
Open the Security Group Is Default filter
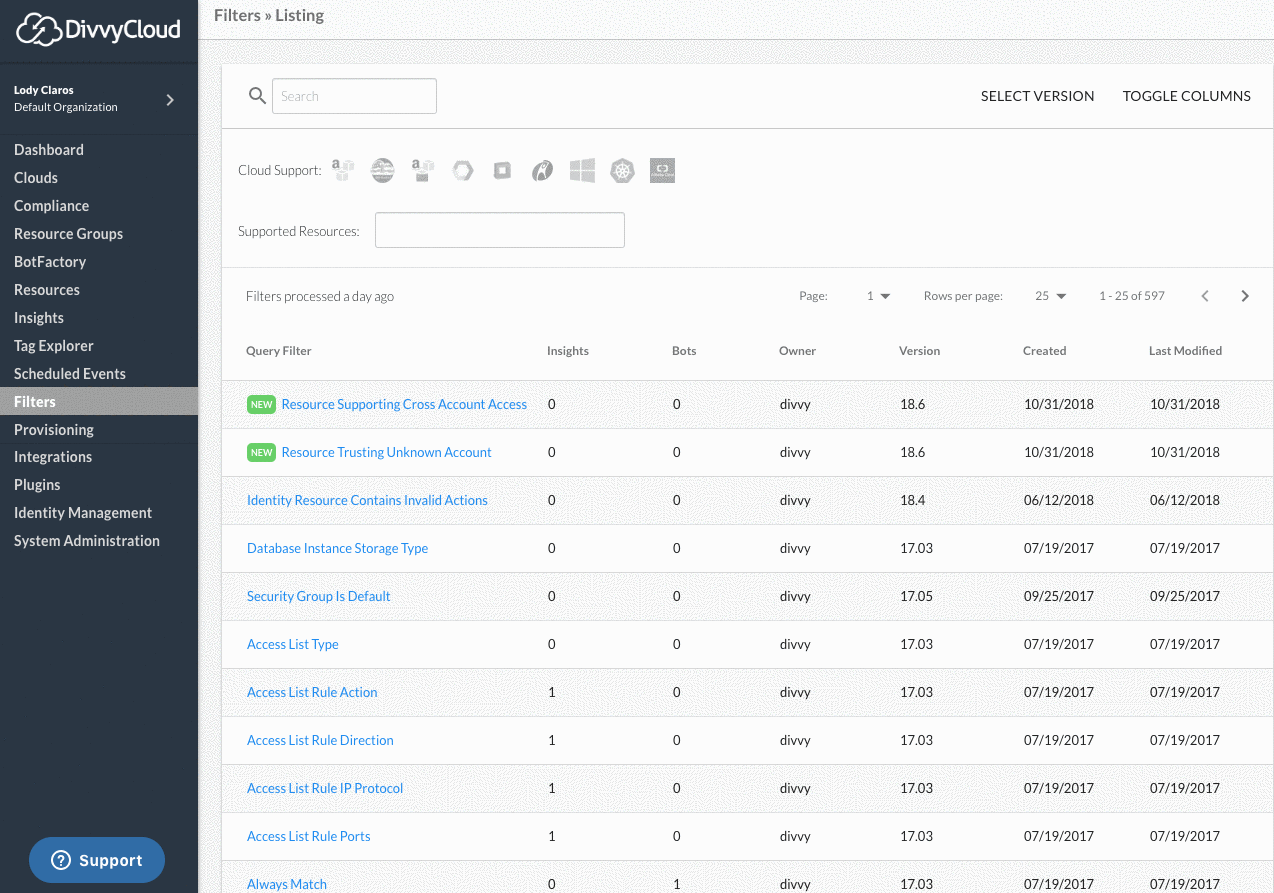tap(318, 596)
